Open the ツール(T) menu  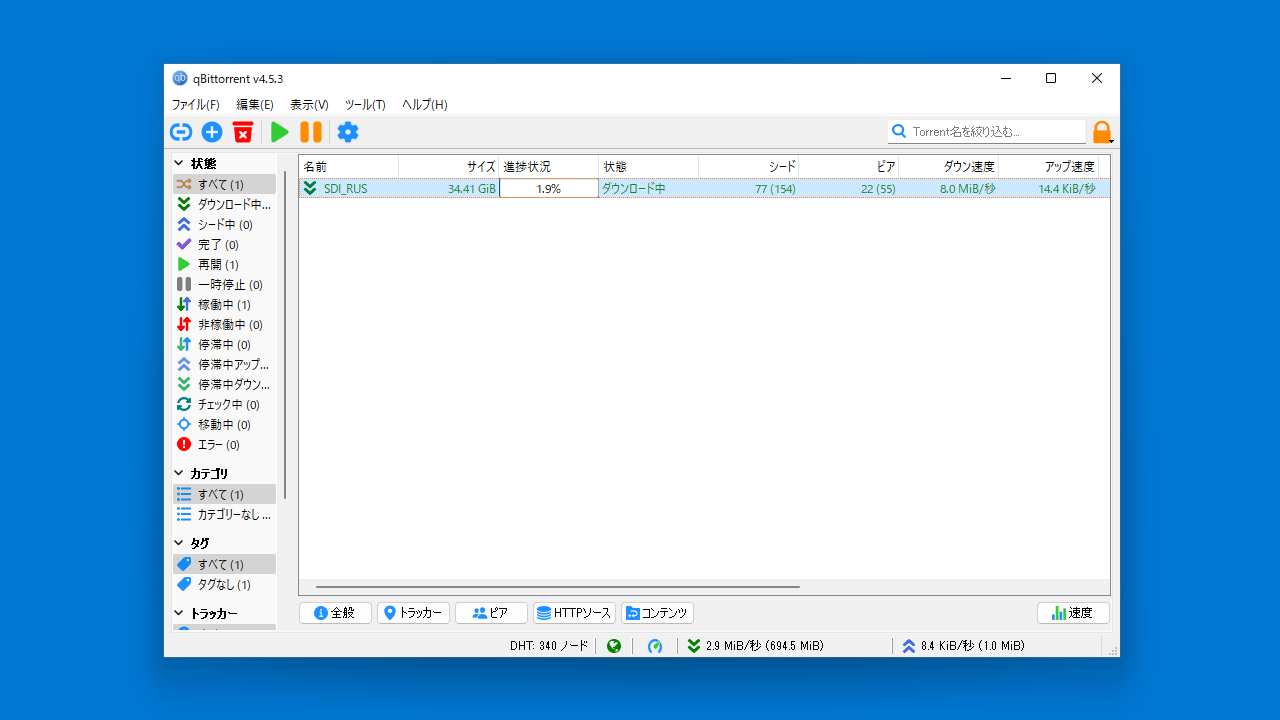coord(365,104)
